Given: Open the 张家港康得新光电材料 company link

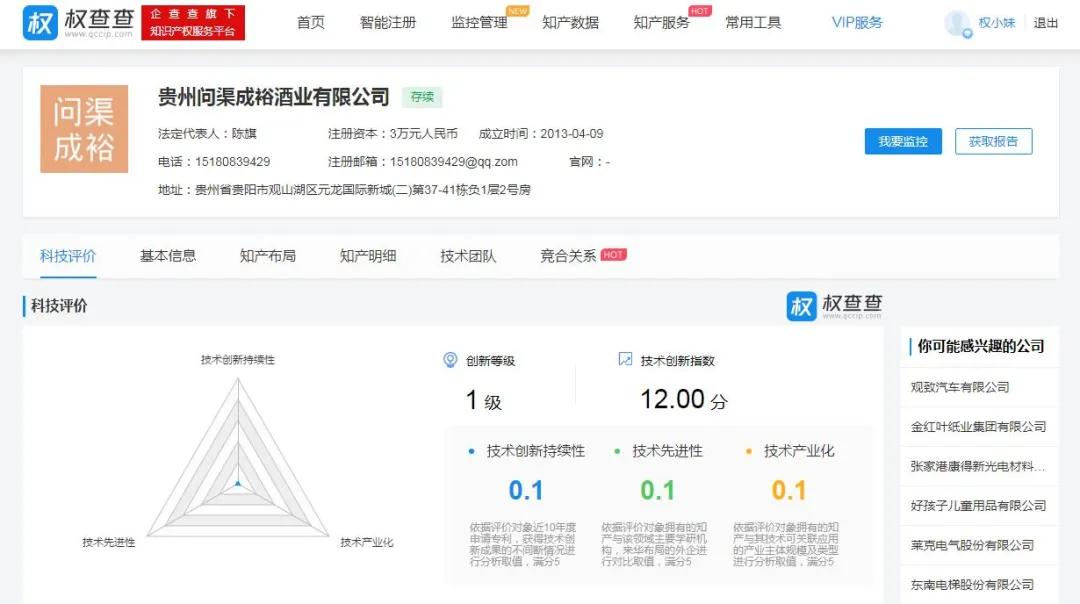Looking at the screenshot, I should coord(978,466).
